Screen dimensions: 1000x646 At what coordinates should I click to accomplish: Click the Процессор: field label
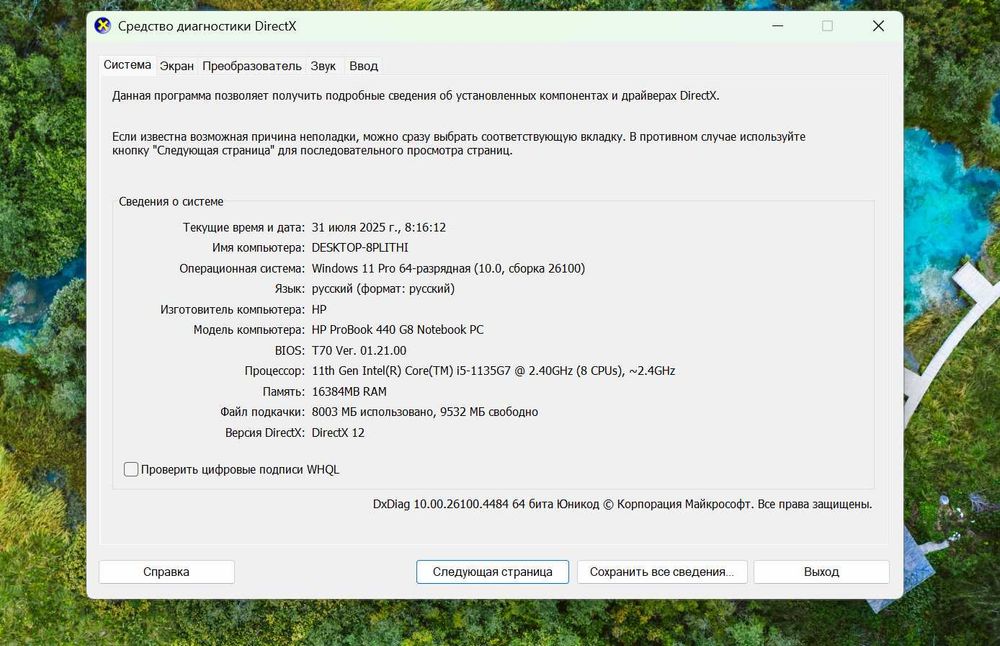click(x=274, y=371)
